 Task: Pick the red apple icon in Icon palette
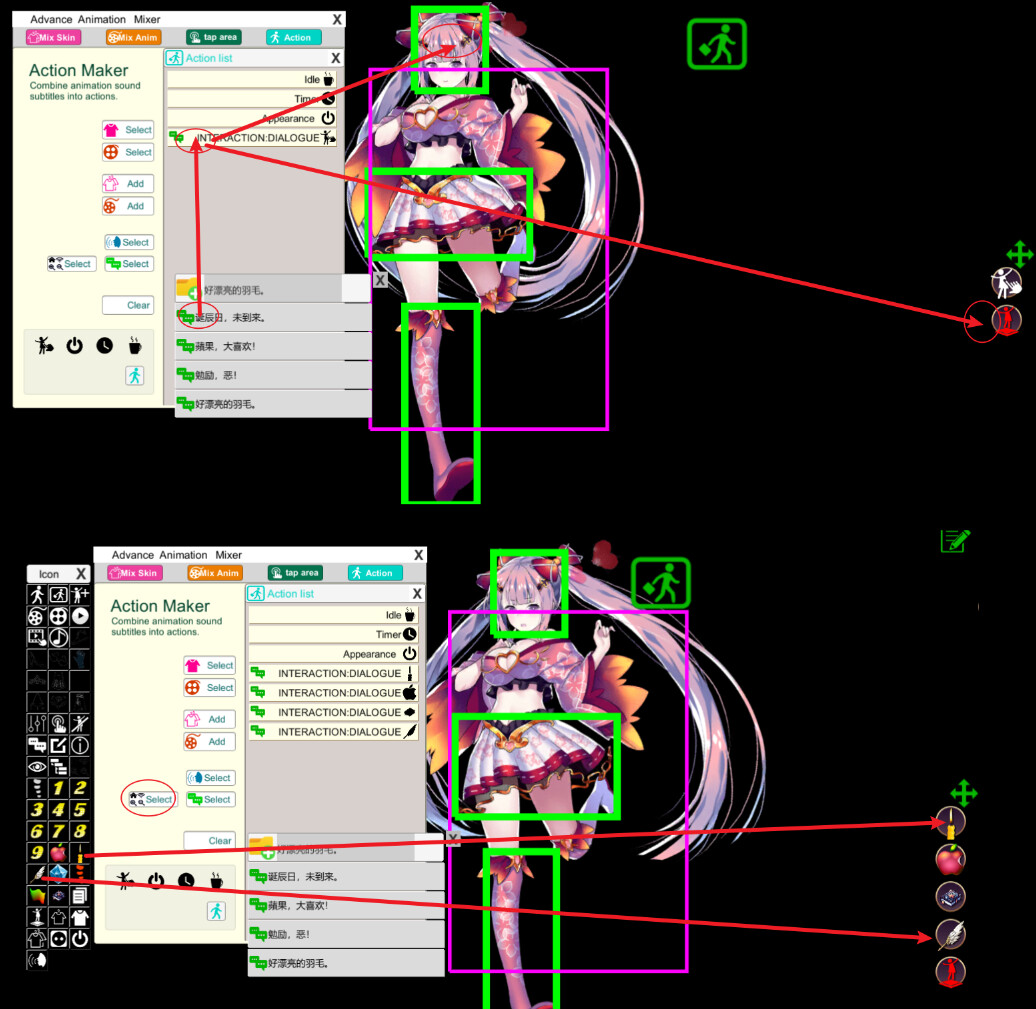[59, 852]
